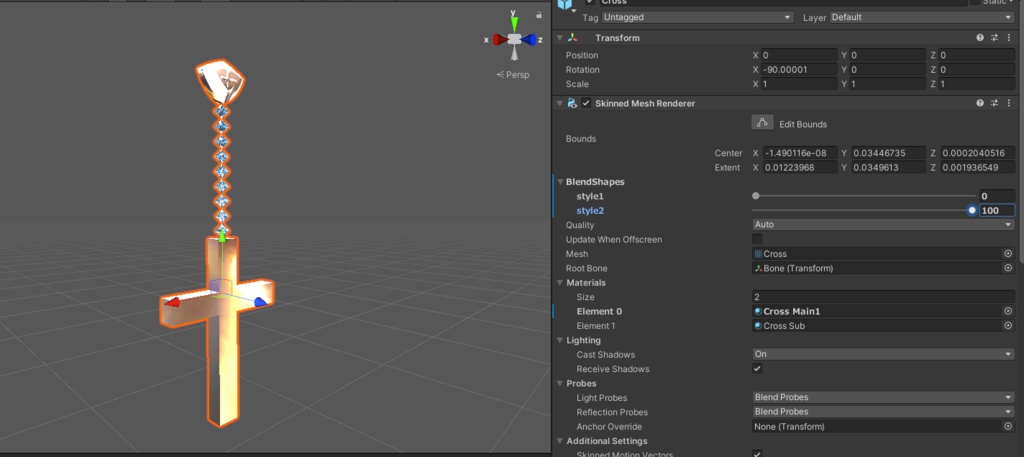1024x457 pixels.
Task: Open the Quality dropdown set to Auto
Action: (x=883, y=225)
